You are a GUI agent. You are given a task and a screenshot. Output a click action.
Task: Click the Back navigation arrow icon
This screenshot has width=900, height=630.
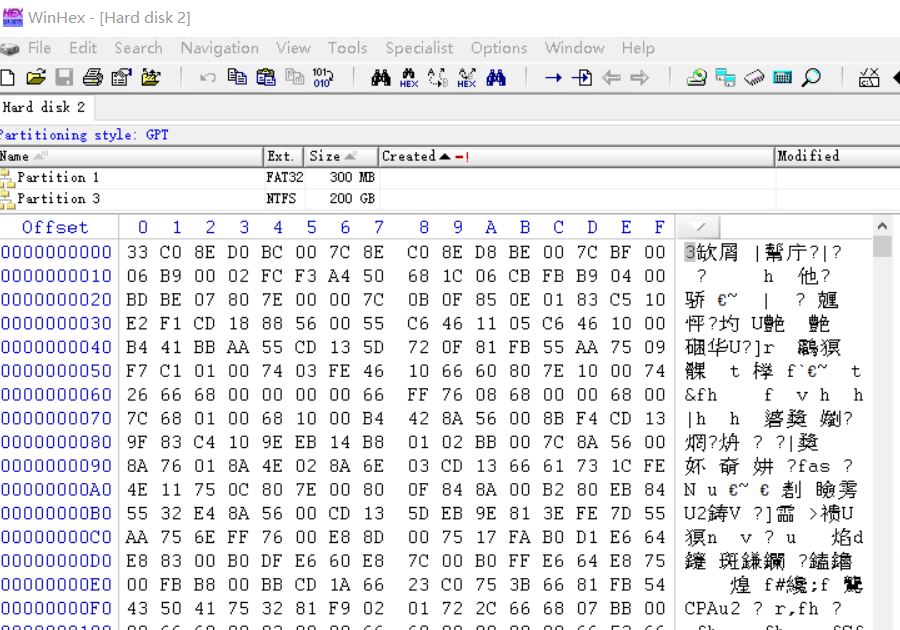(x=611, y=77)
